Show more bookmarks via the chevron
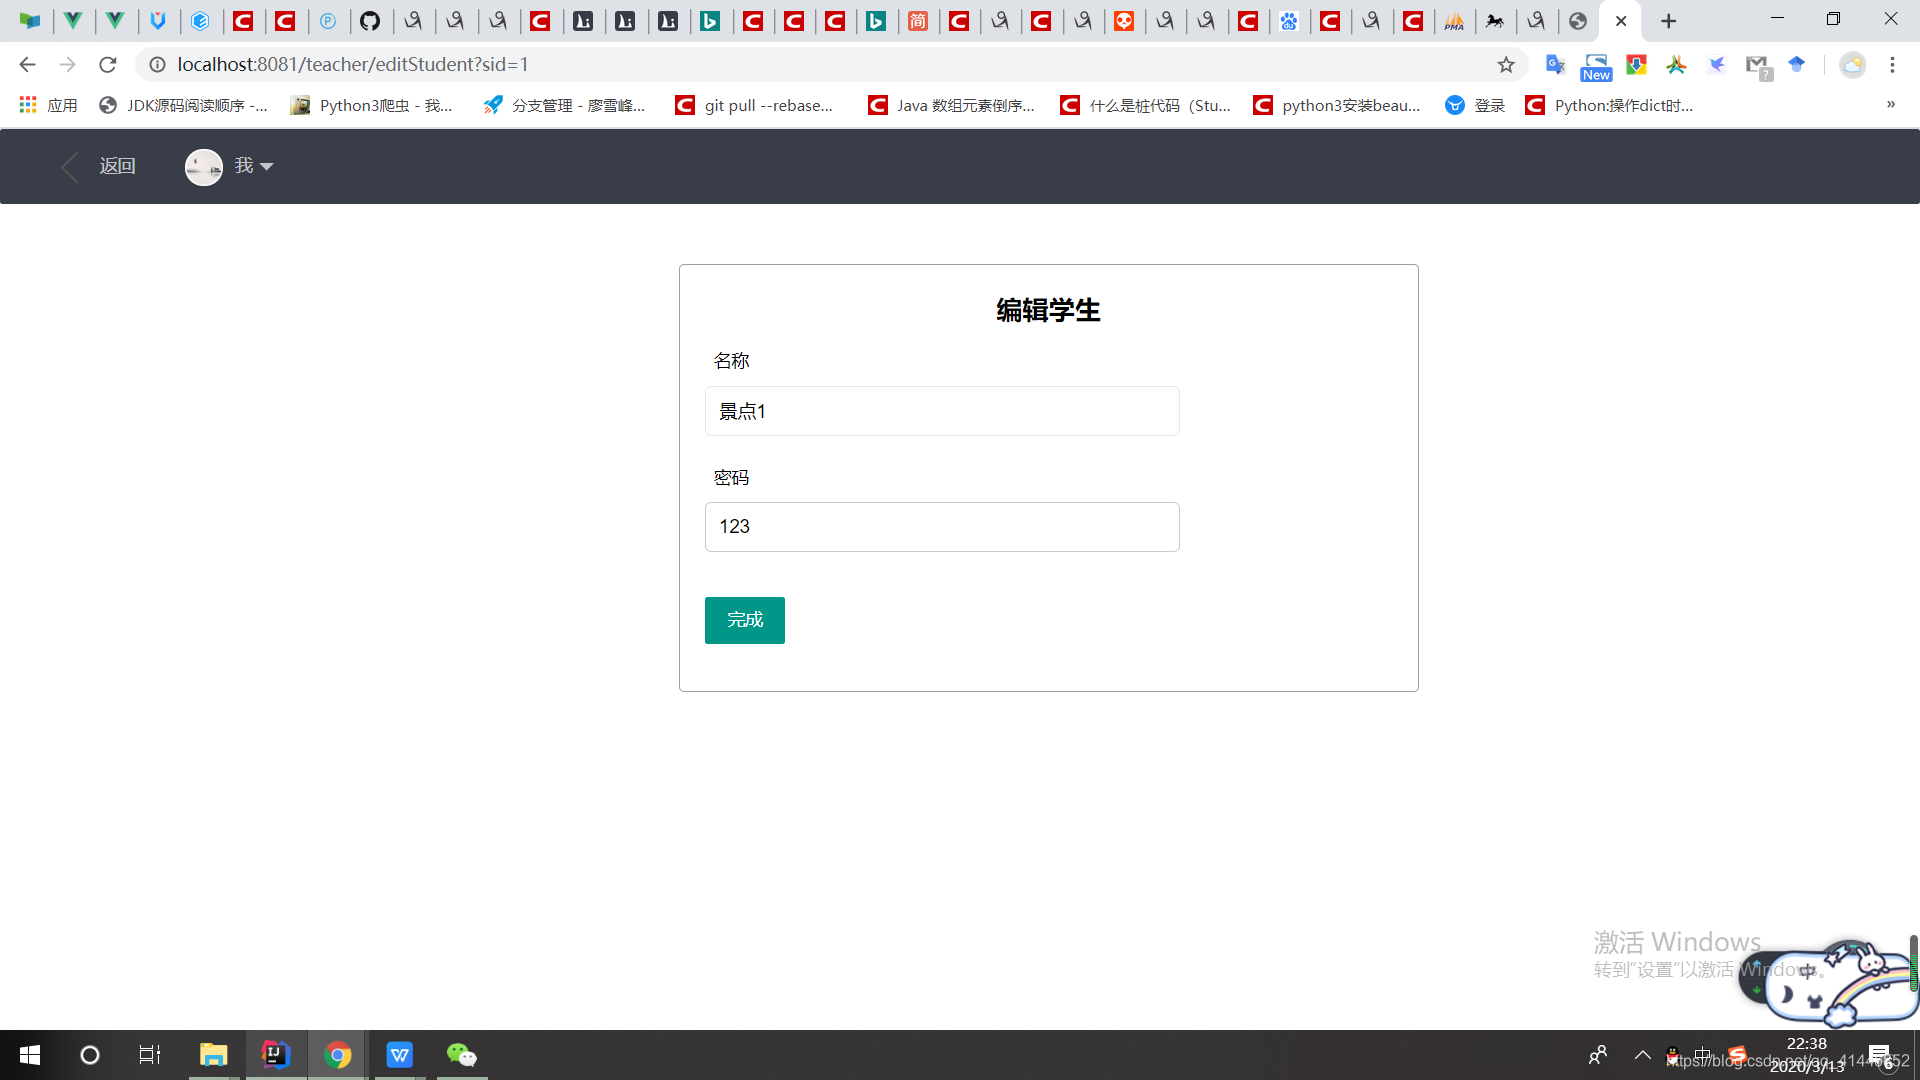 [x=1892, y=104]
